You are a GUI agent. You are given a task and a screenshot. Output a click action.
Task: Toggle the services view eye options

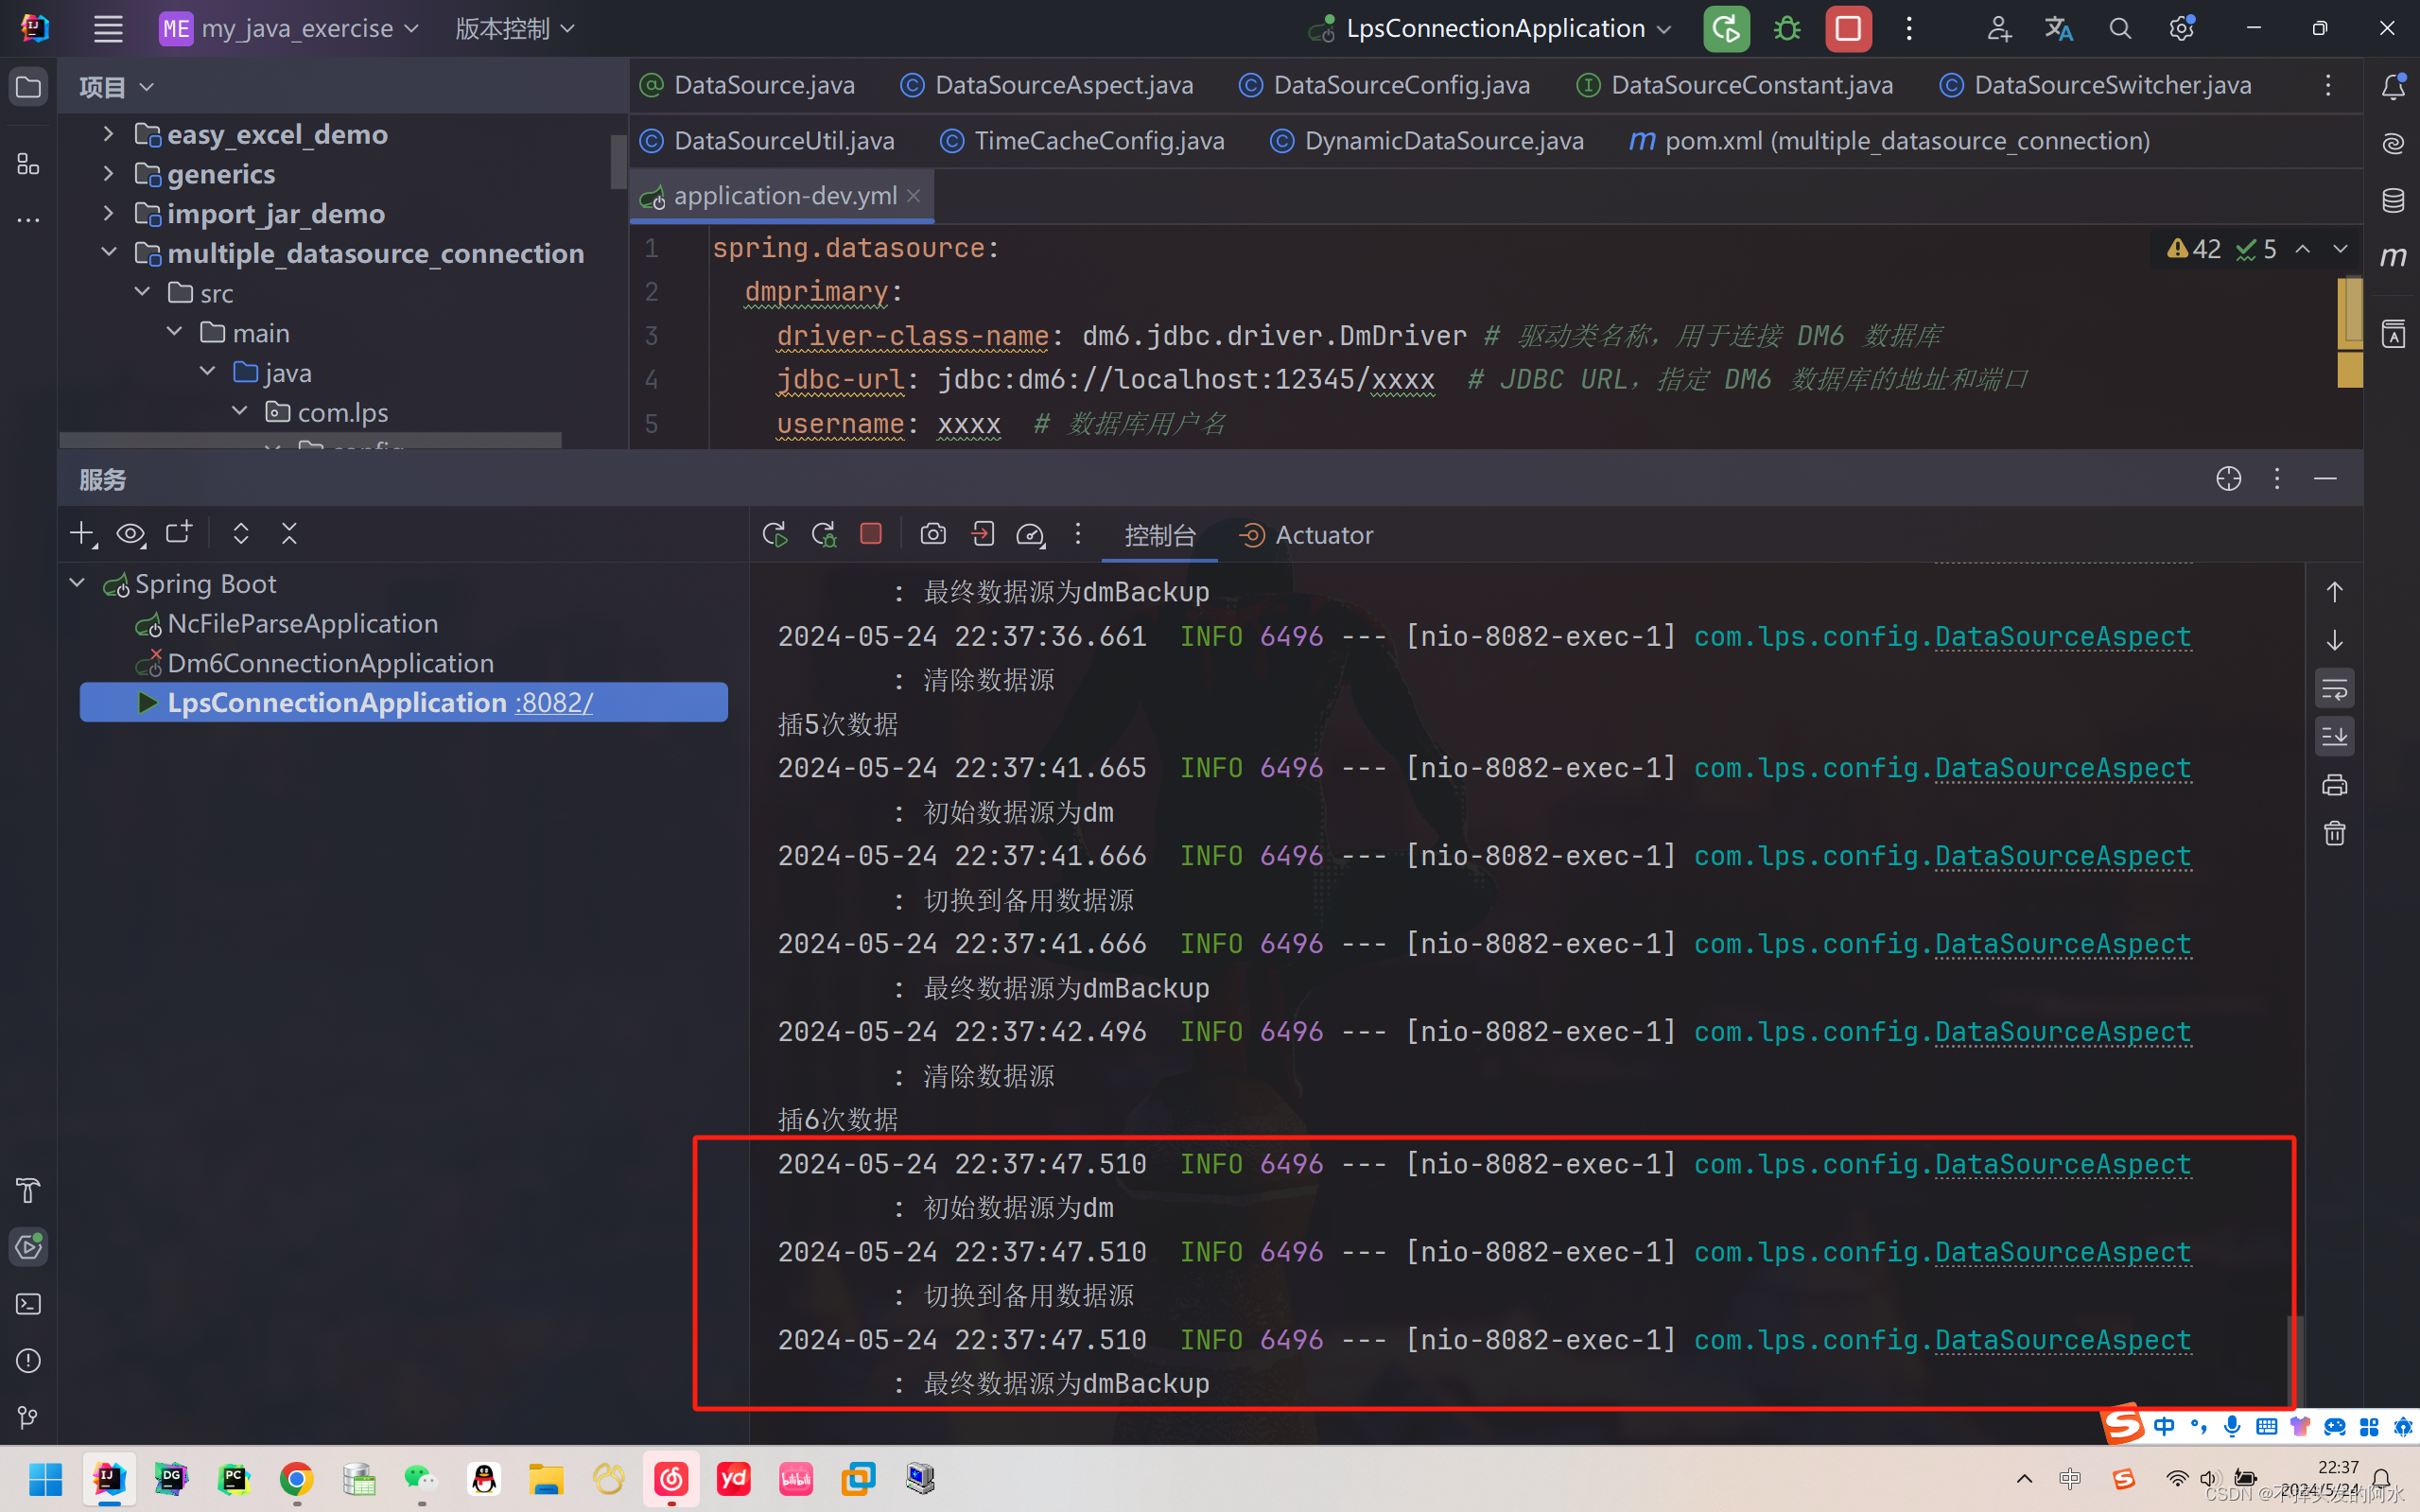pyautogui.click(x=130, y=535)
